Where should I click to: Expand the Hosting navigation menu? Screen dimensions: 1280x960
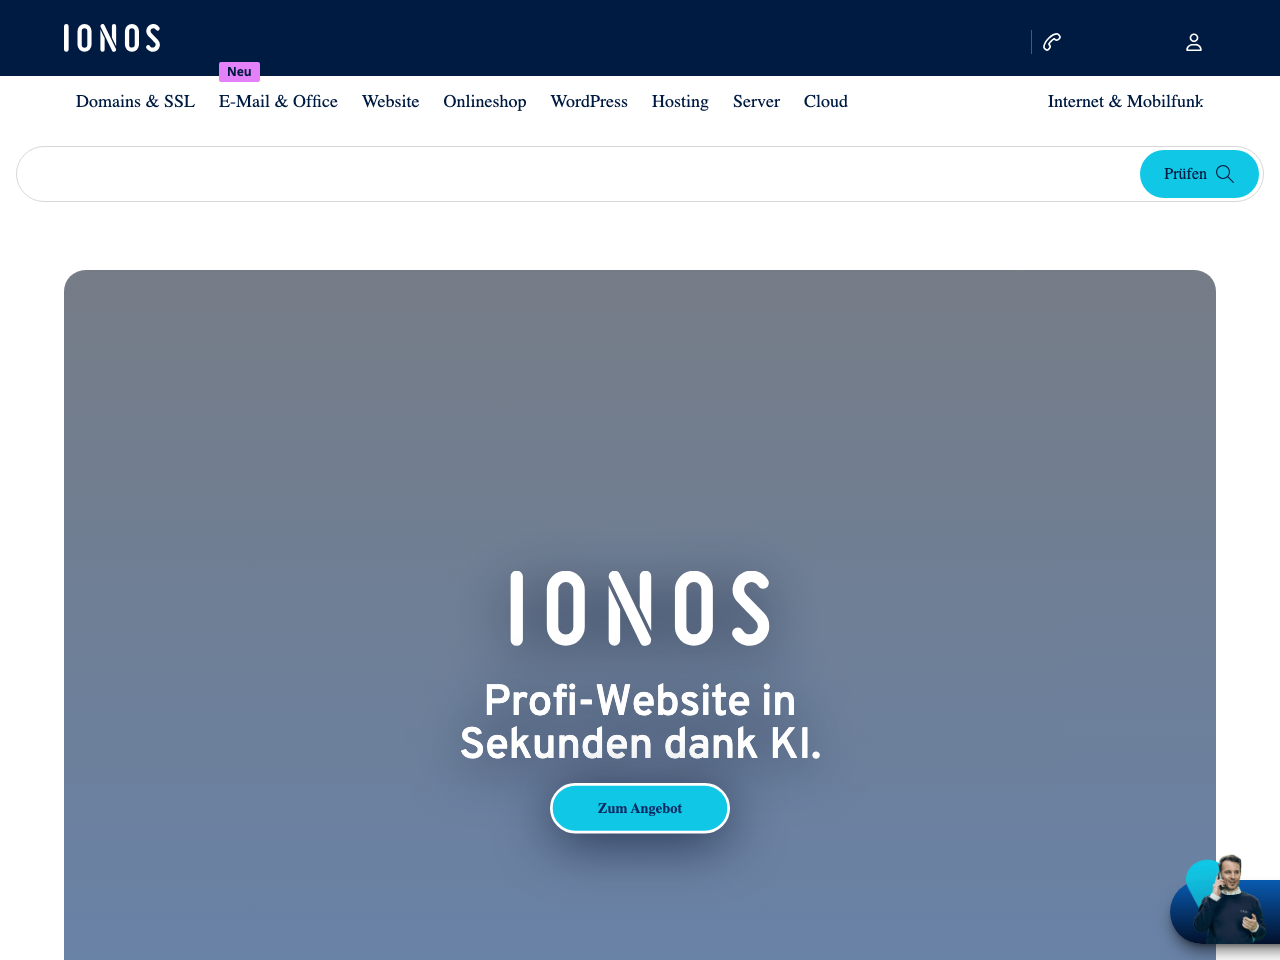pos(680,101)
